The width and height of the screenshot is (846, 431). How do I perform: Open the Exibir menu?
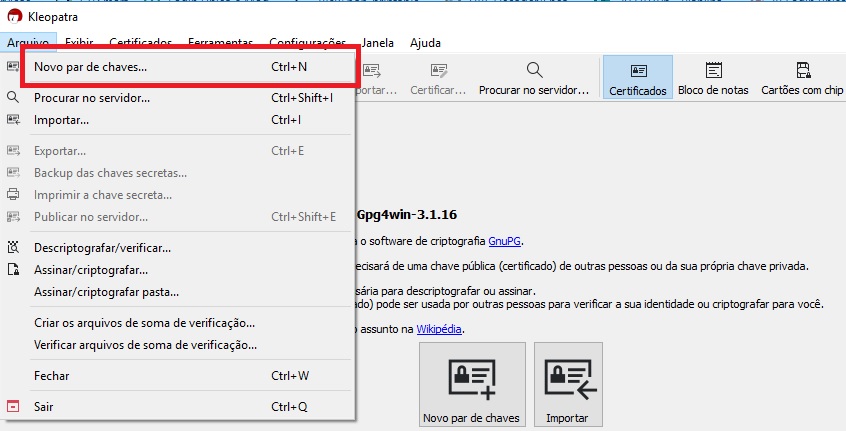point(79,42)
